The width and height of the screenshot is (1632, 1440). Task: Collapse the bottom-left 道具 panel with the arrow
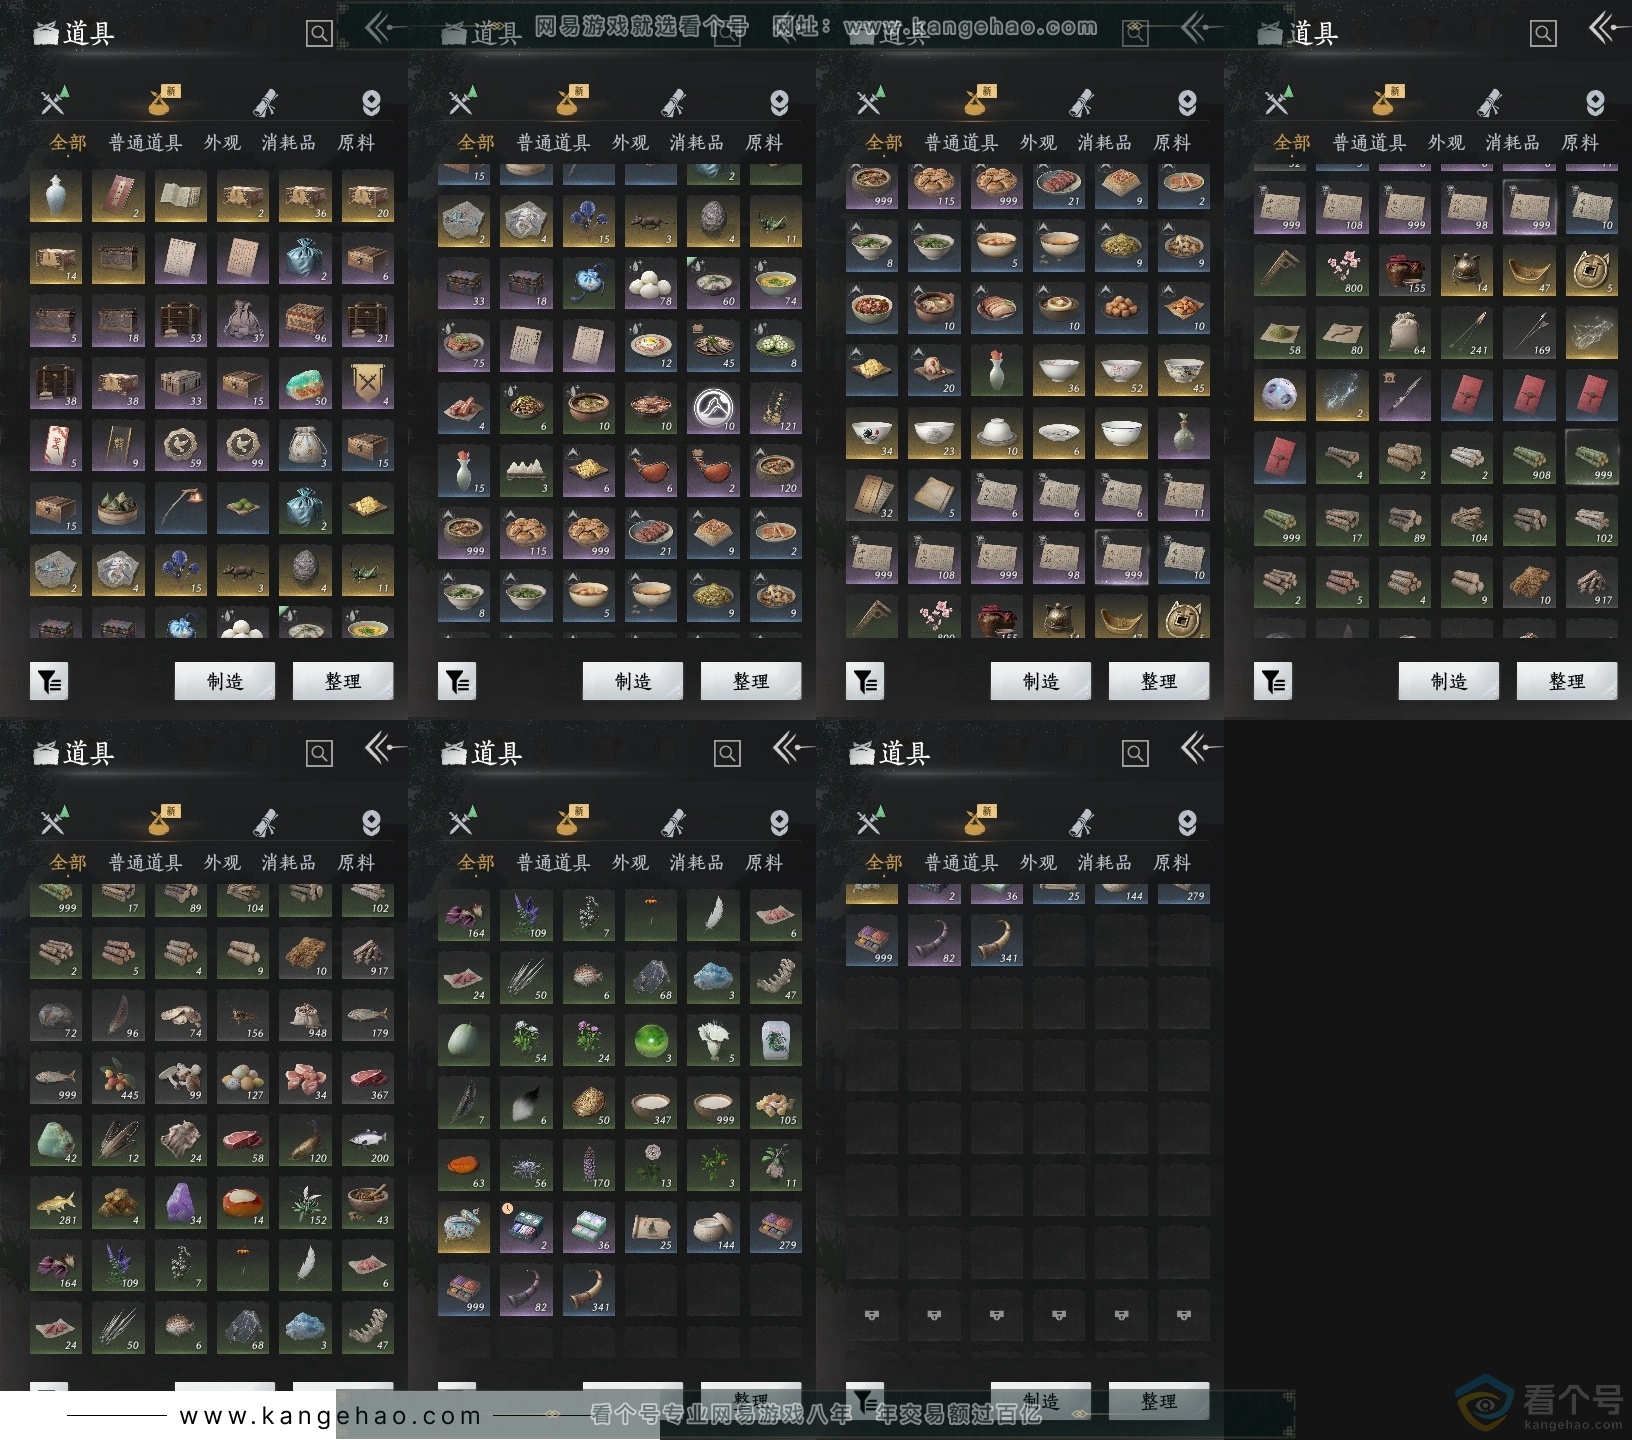coord(385,748)
